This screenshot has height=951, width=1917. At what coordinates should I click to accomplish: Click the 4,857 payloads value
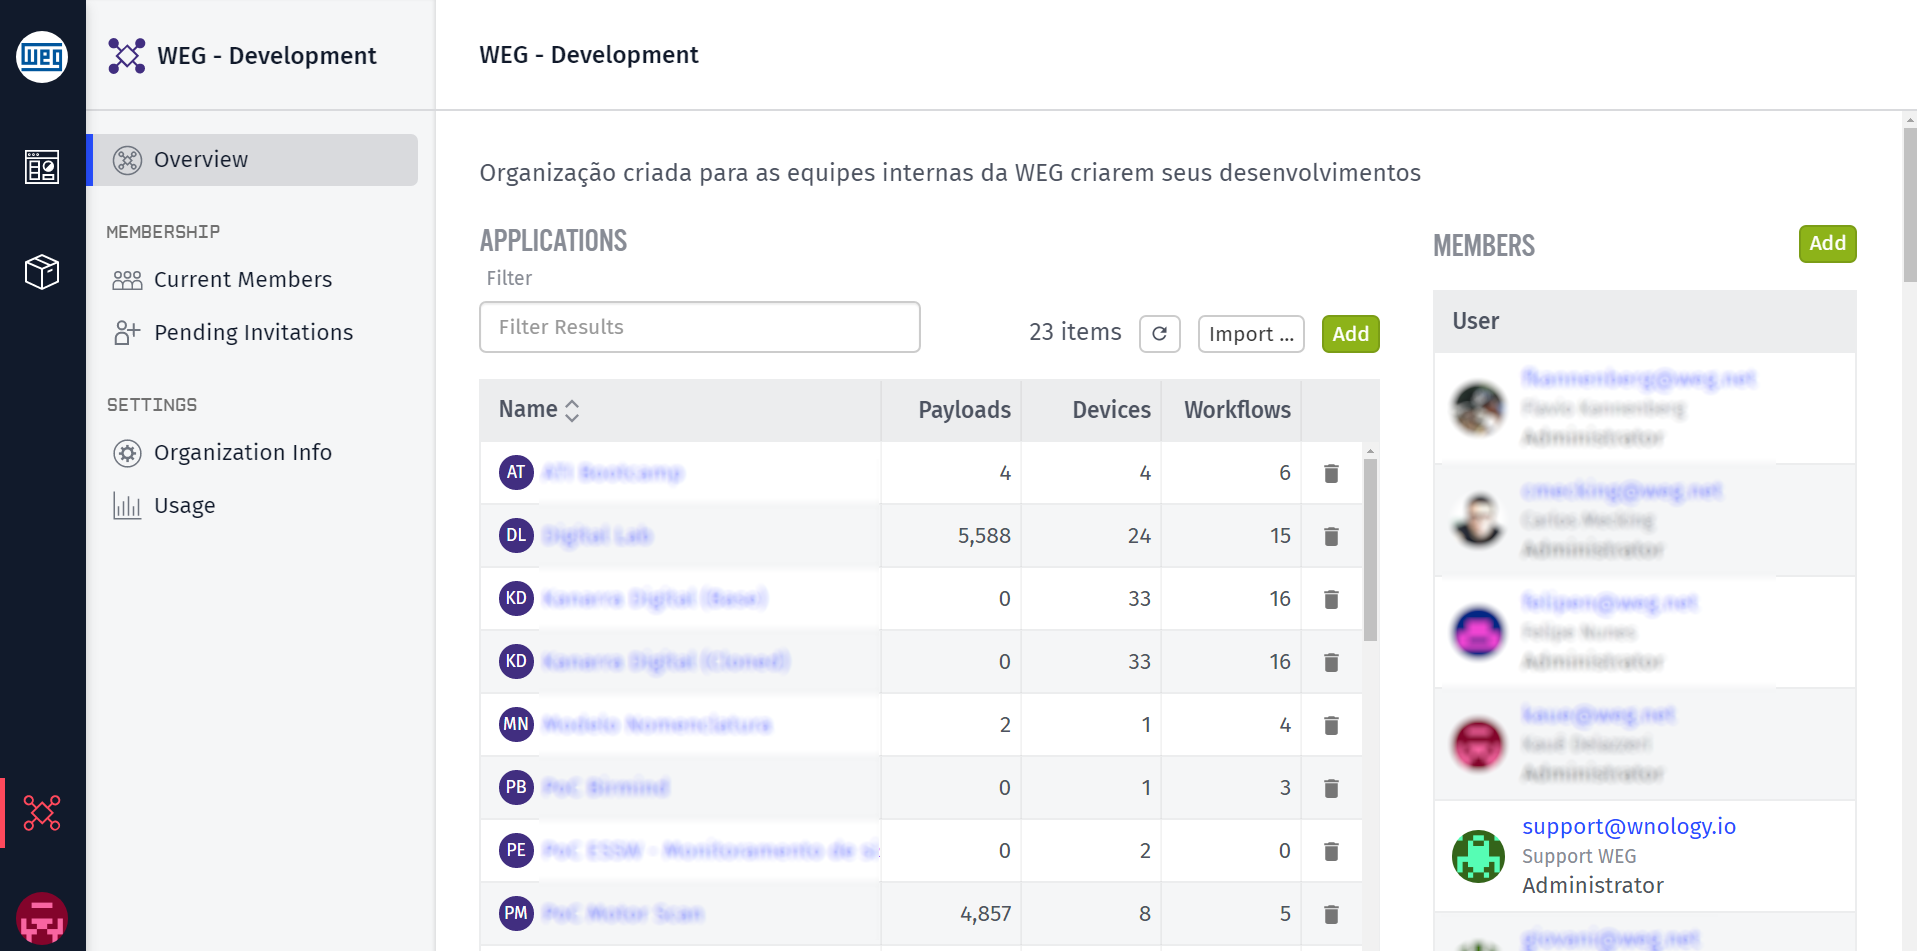pyautogui.click(x=985, y=914)
